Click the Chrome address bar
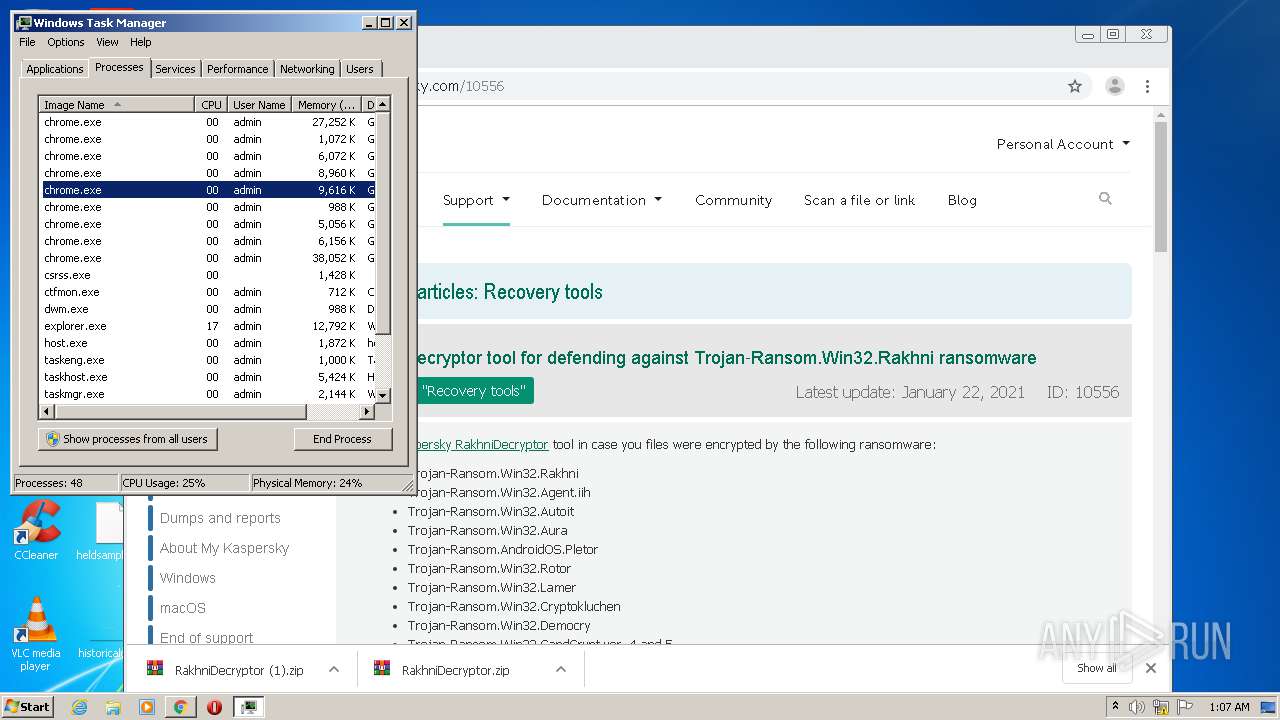This screenshot has width=1280, height=720. point(740,86)
